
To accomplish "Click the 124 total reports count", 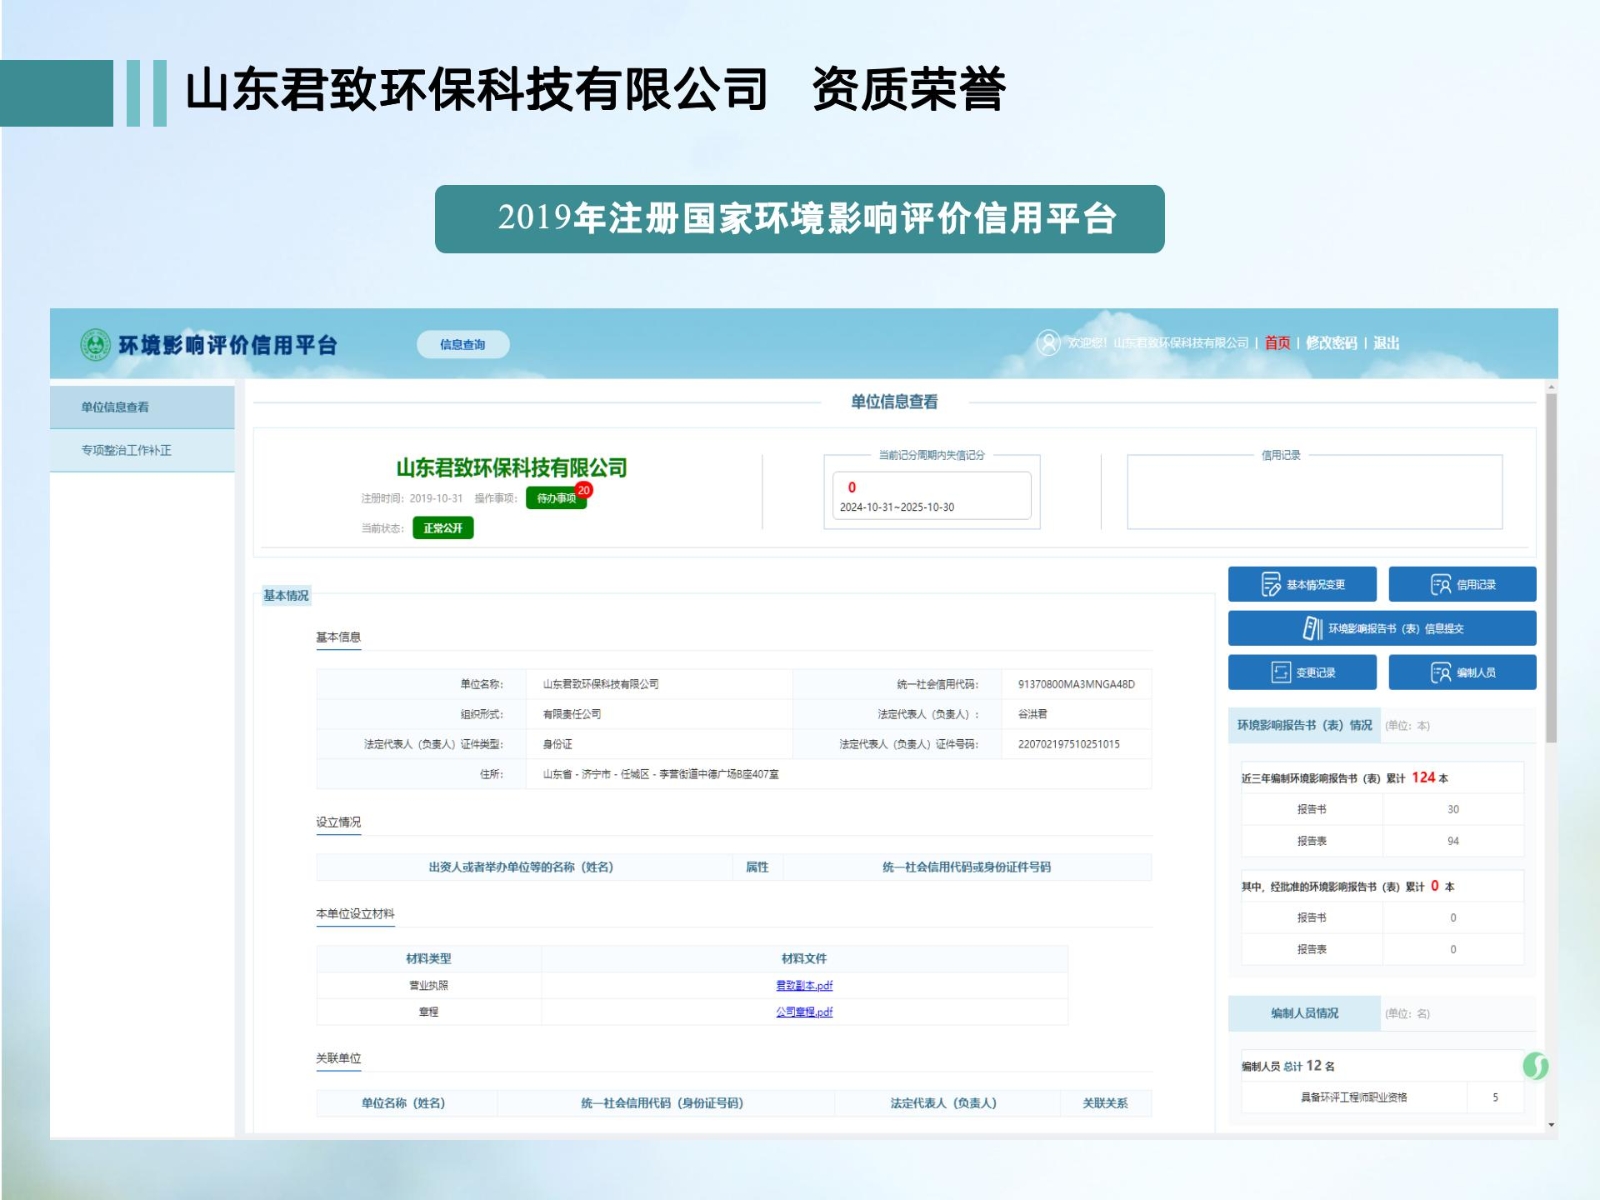I will coord(1423,777).
